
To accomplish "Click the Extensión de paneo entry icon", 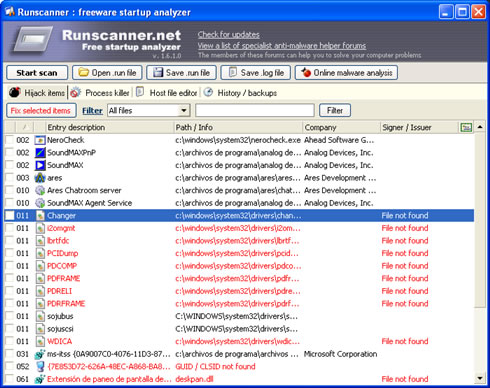I will coord(40,379).
